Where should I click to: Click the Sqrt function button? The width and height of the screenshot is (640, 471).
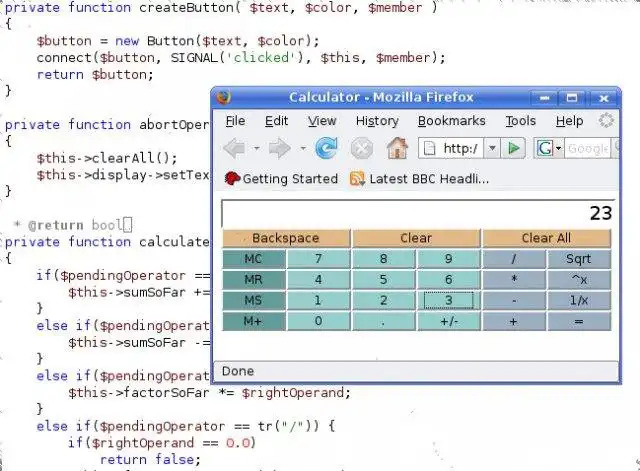(x=579, y=259)
